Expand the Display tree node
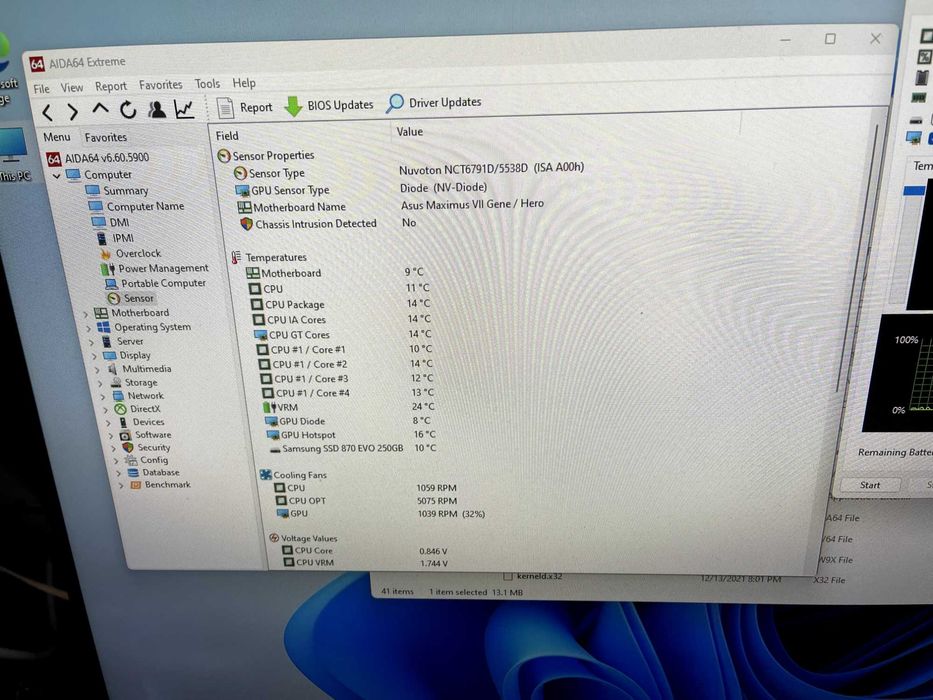Image resolution: width=933 pixels, height=700 pixels. [x=95, y=356]
